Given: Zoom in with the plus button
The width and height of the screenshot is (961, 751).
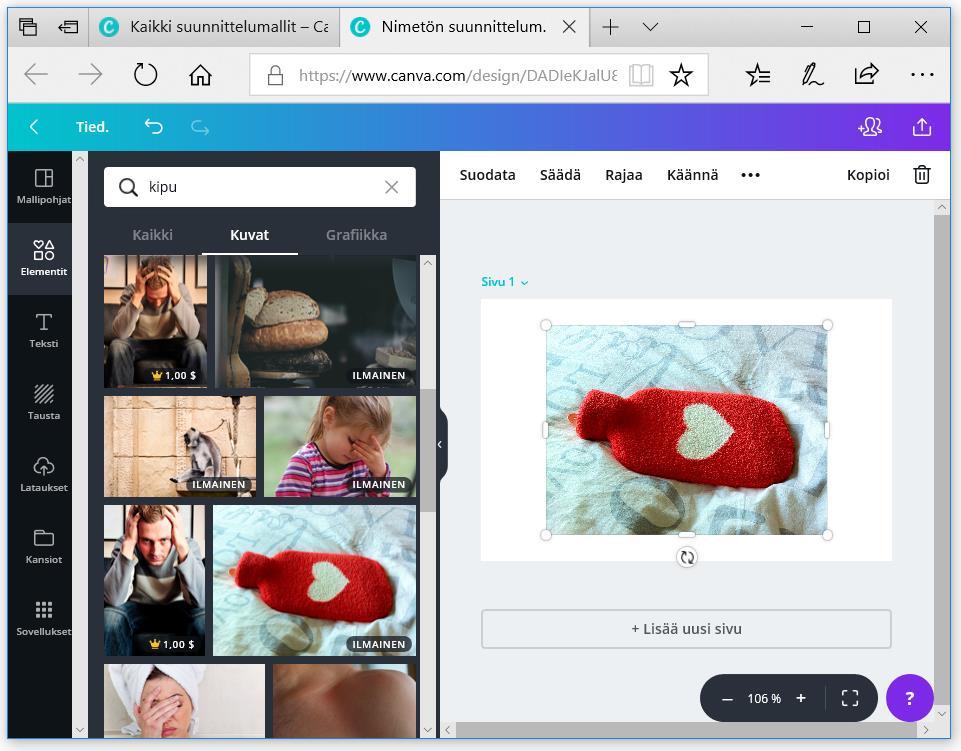Looking at the screenshot, I should click(x=800, y=698).
